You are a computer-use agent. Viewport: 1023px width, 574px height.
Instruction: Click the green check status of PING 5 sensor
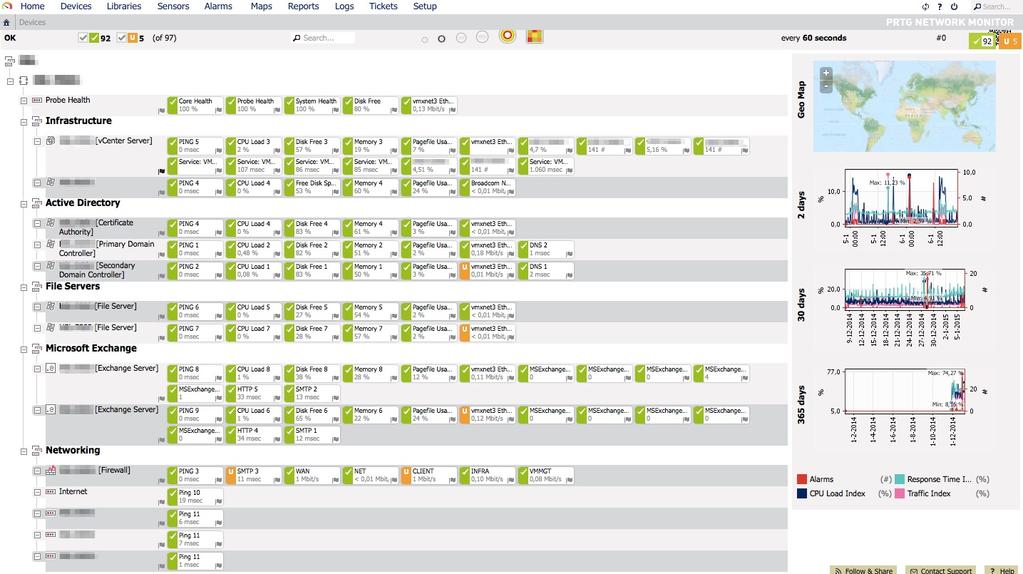[172, 145]
